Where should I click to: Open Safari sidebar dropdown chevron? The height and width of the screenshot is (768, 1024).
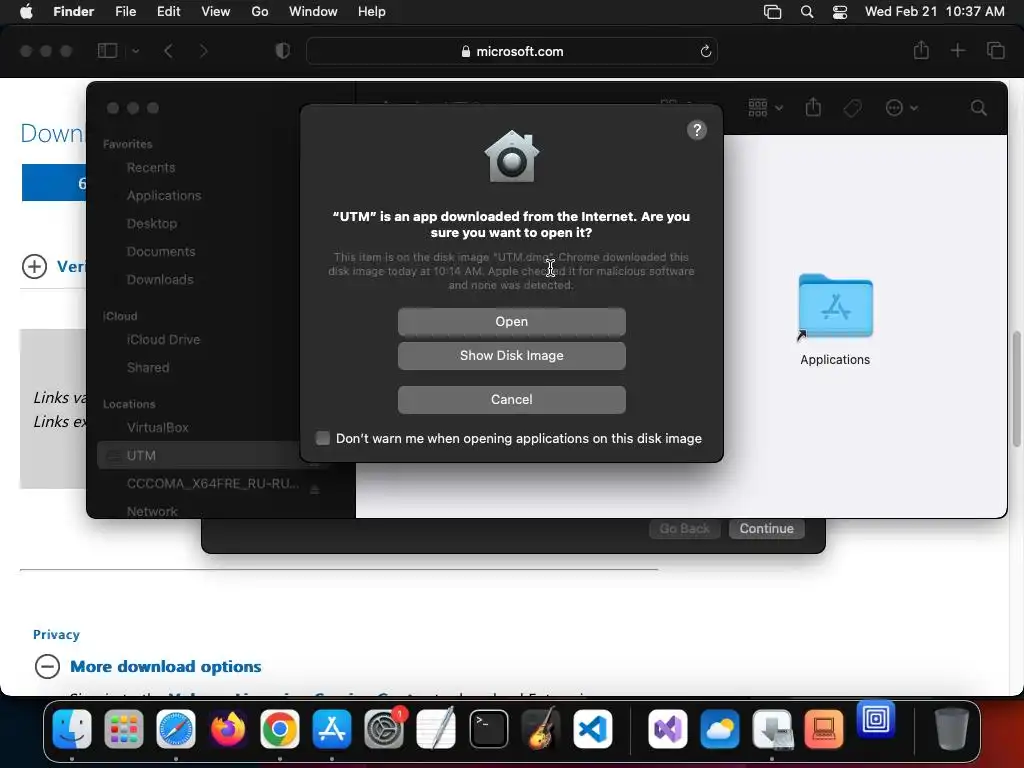pos(135,51)
